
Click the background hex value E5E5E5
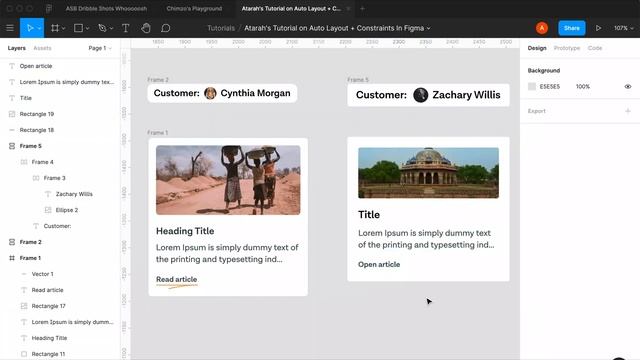[549, 87]
